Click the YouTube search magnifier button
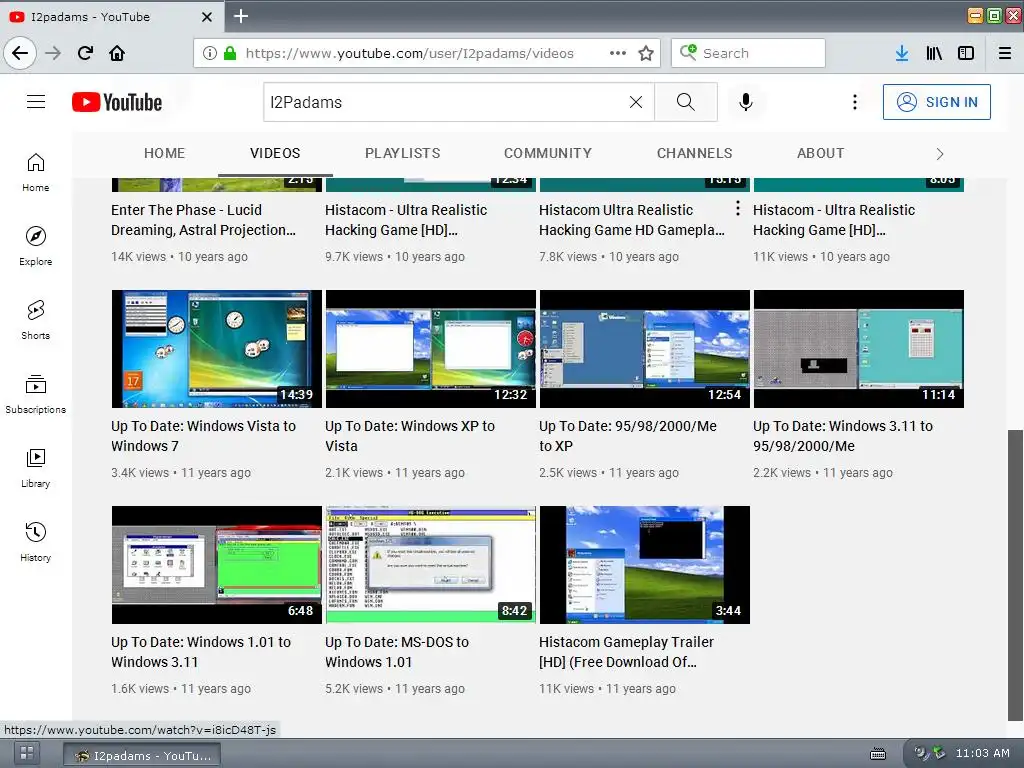Viewport: 1024px width, 768px height. point(686,102)
